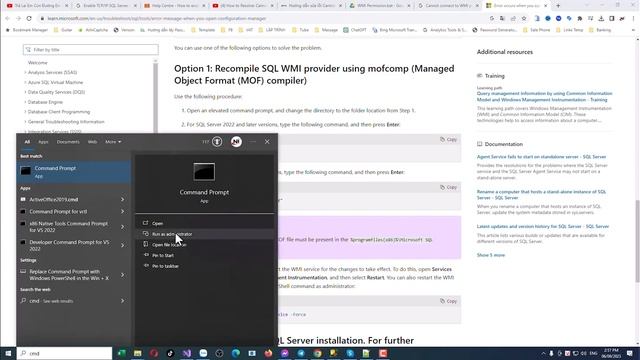Screen dimensions: 640x360
Task: Expand ActiveOffice2019.cmd result arrow
Action: pyautogui.click(x=122, y=199)
